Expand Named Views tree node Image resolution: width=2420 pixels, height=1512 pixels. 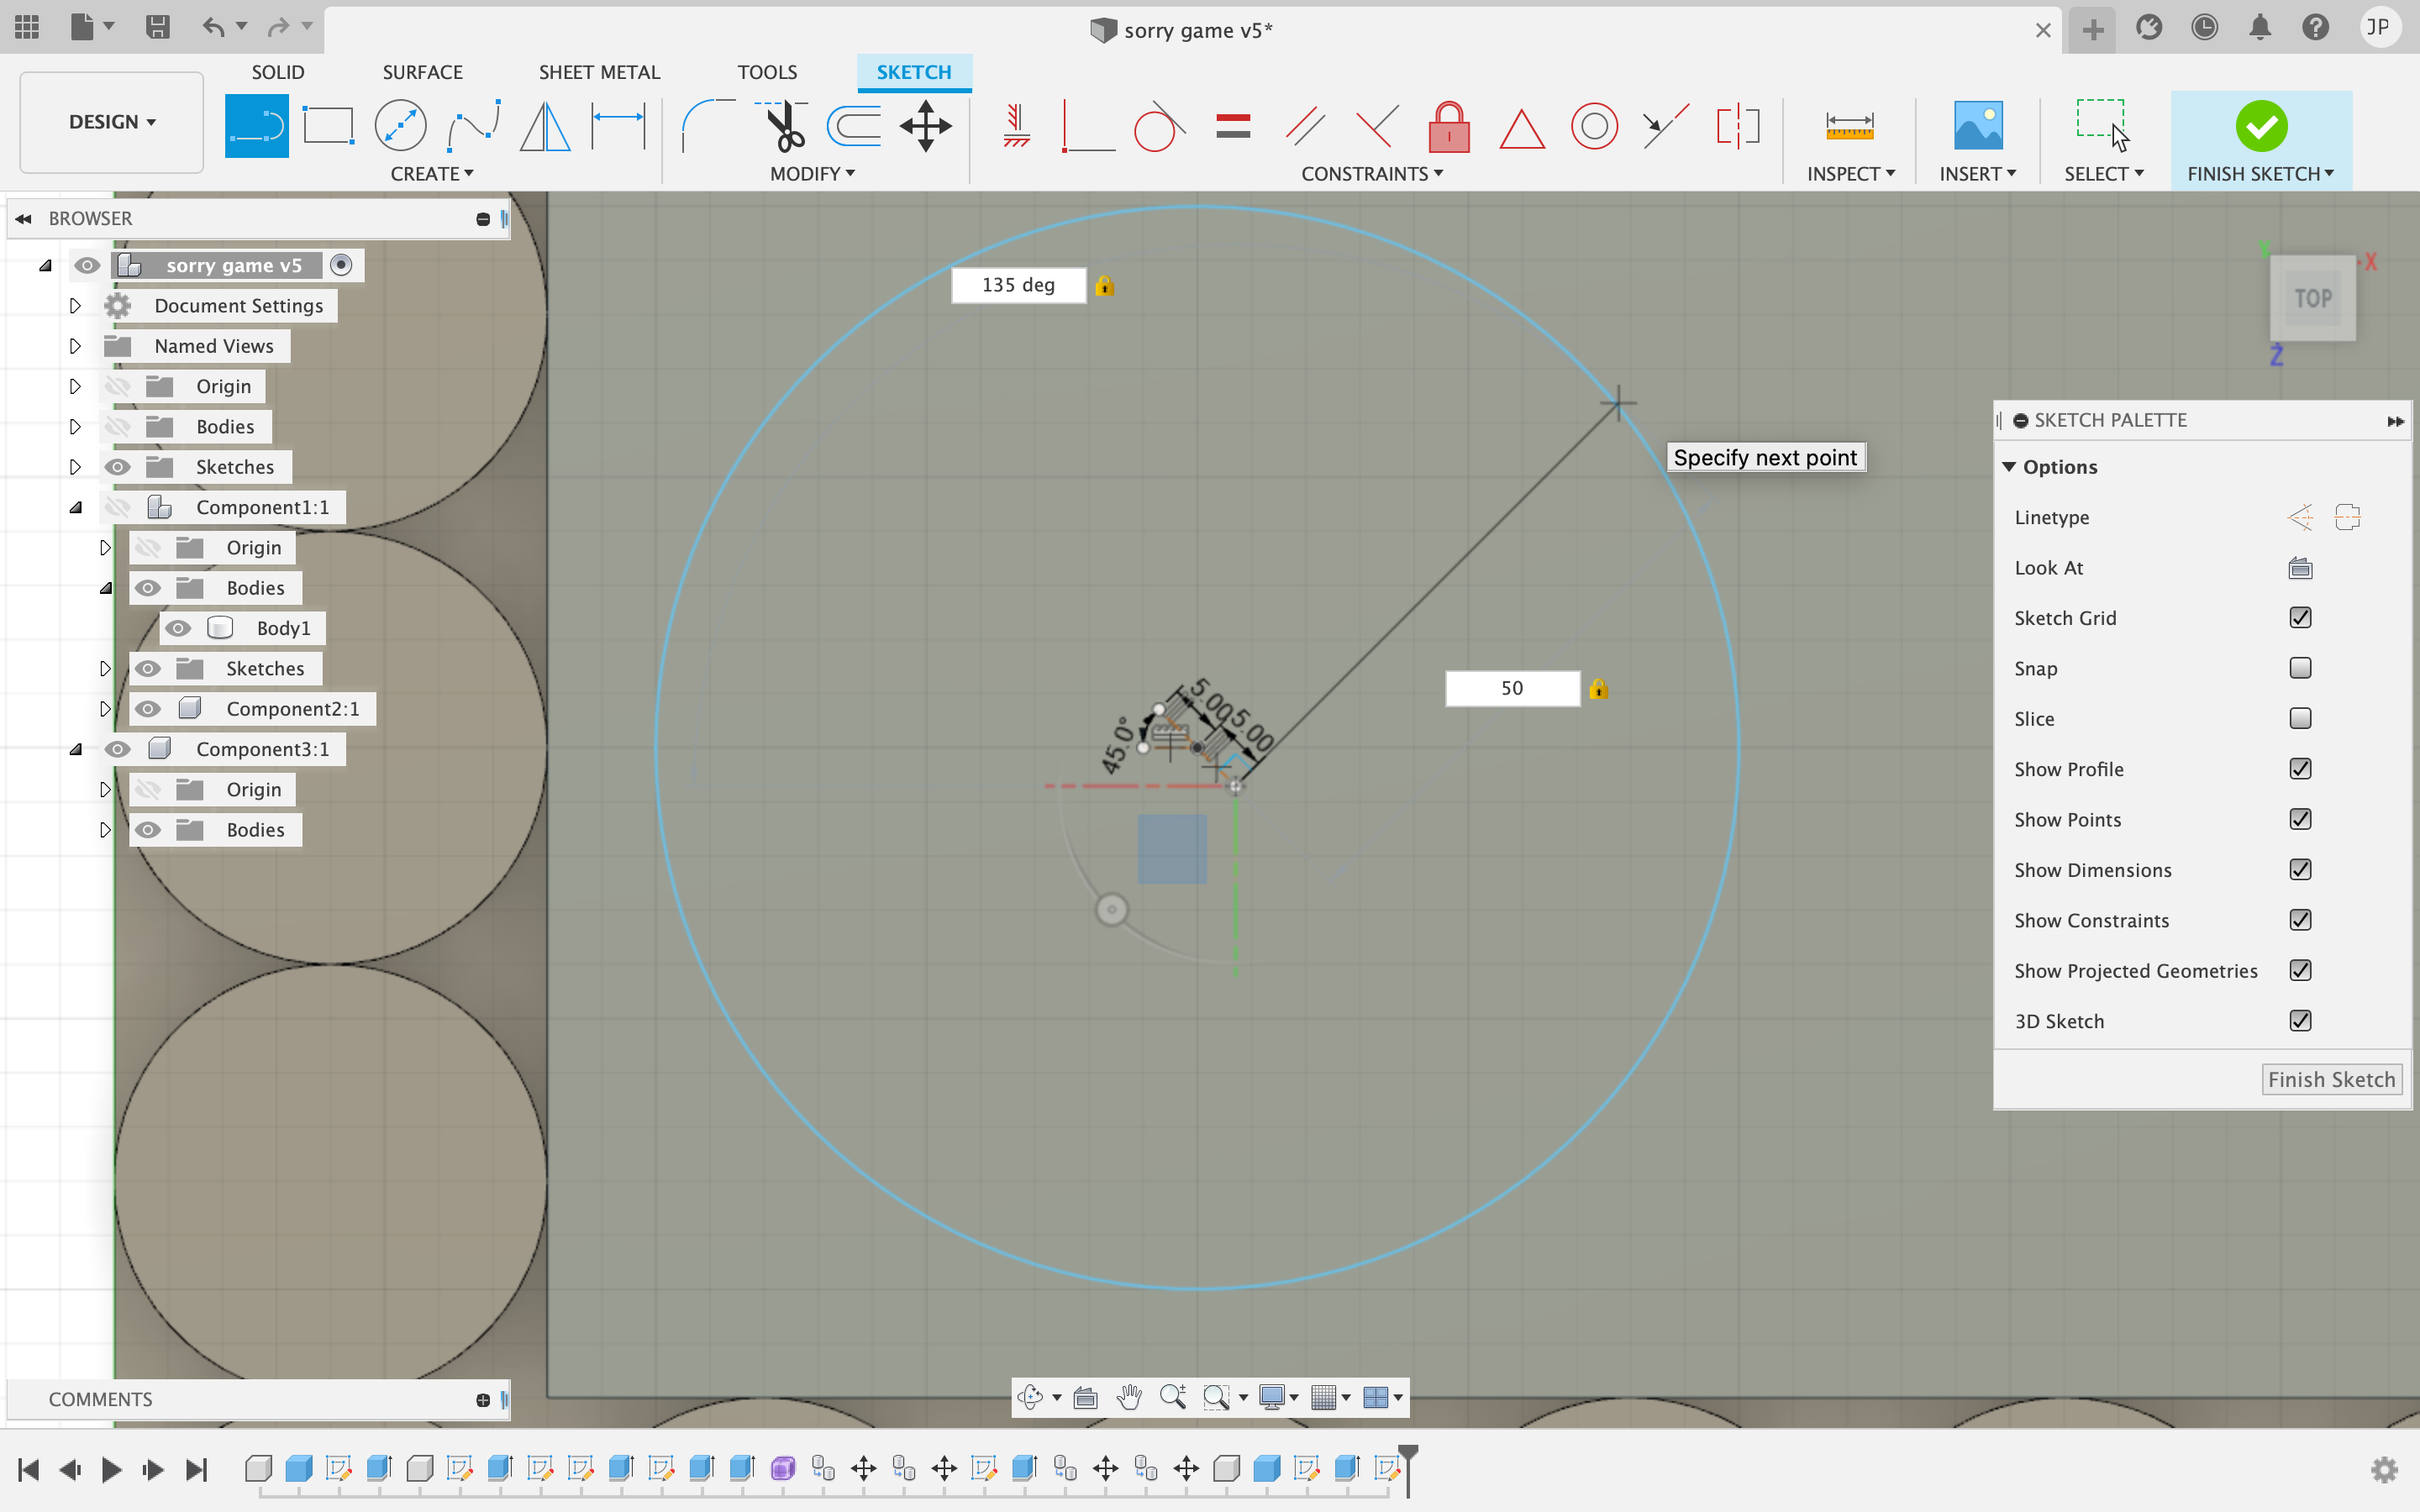75,346
